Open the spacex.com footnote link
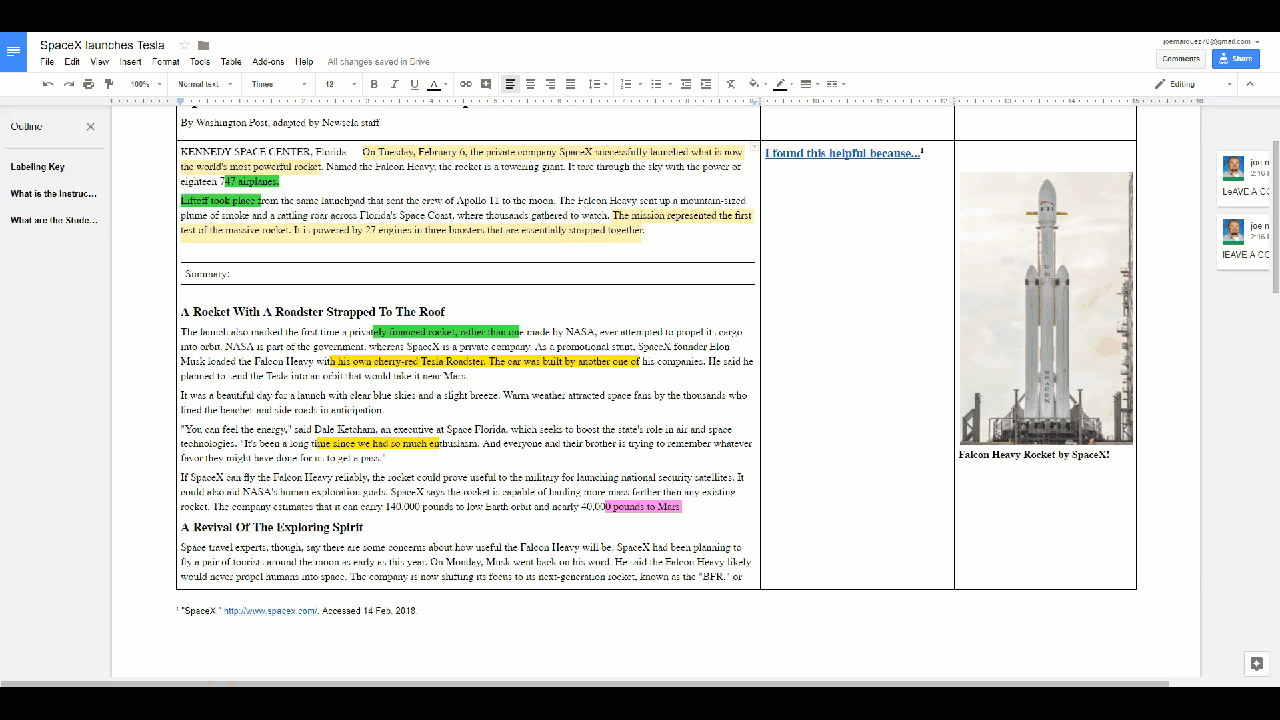Screen dimensions: 1280x720 (270, 611)
